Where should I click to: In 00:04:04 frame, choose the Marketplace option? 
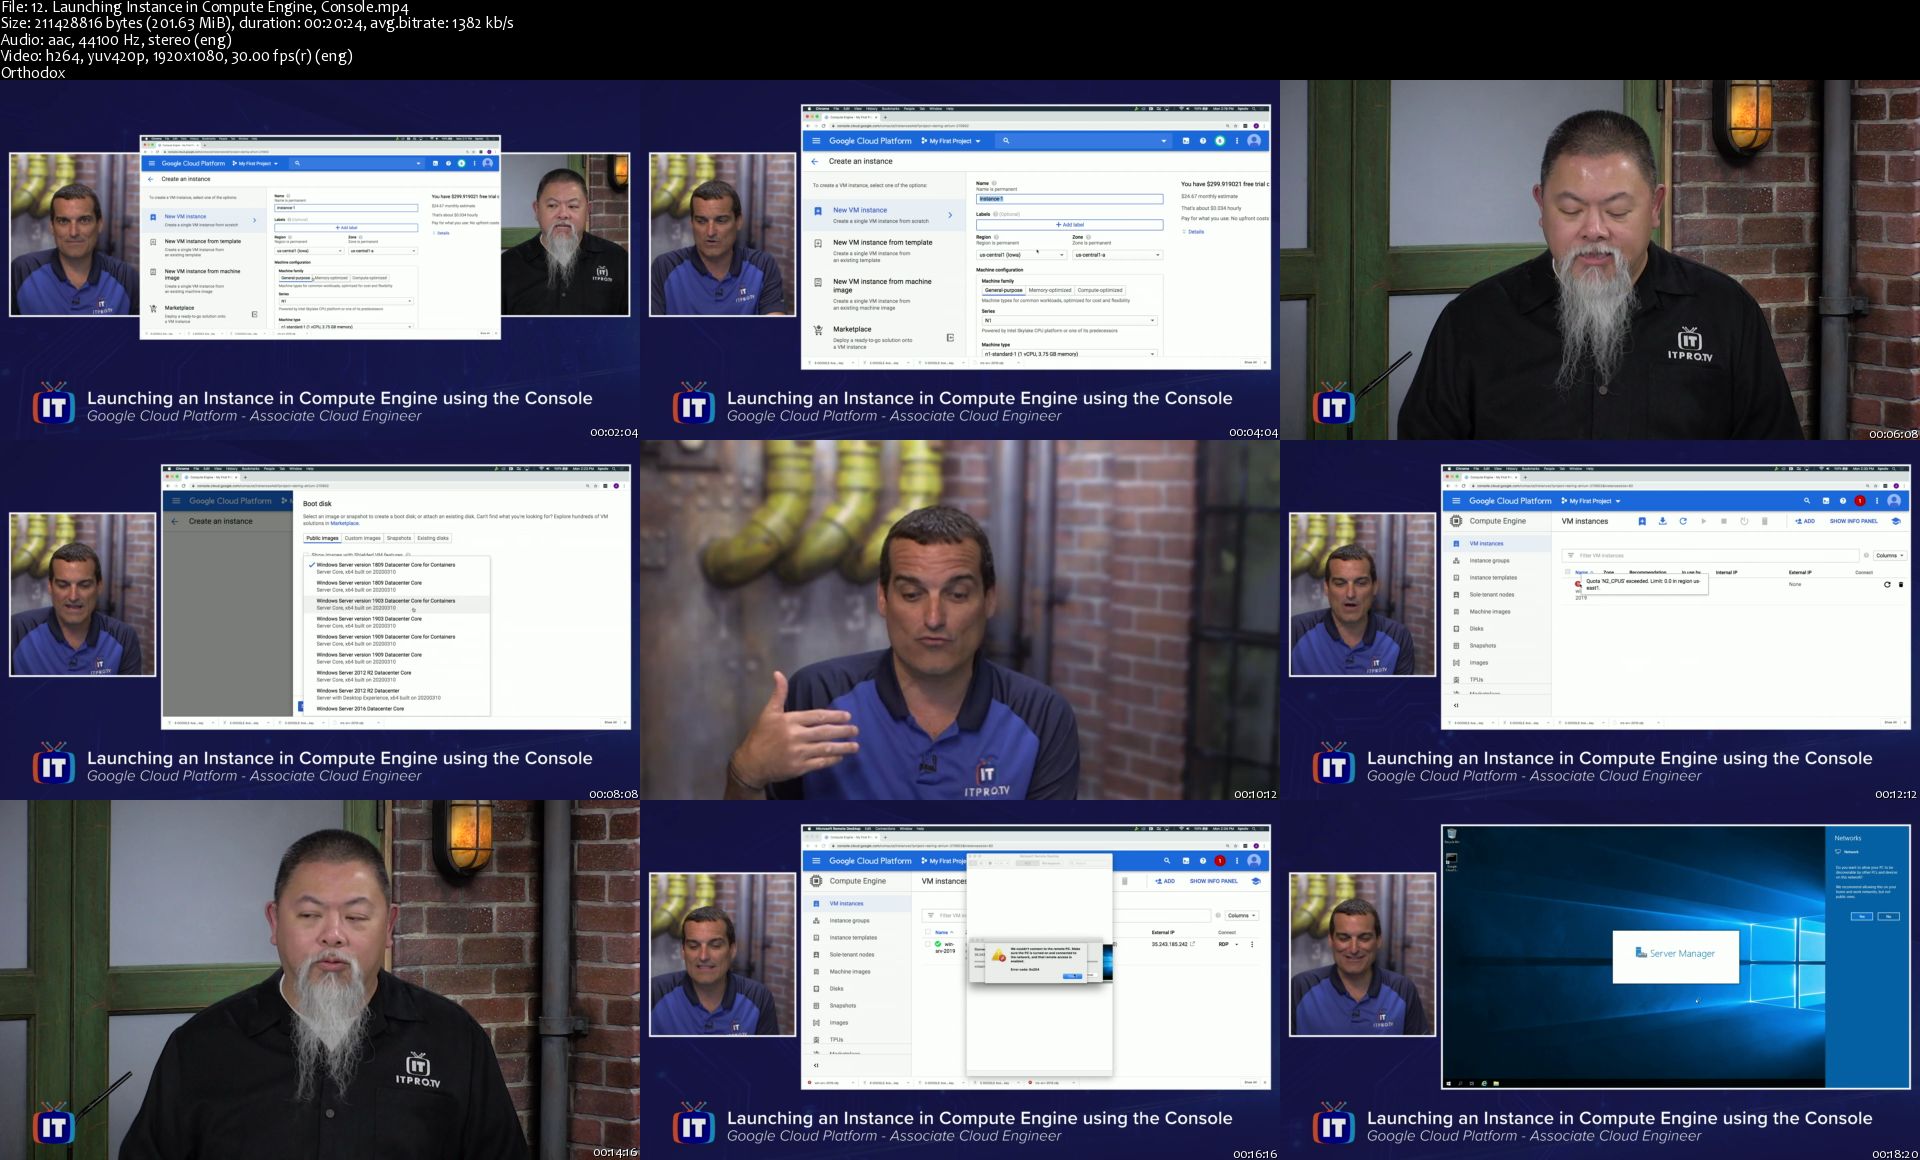point(882,337)
